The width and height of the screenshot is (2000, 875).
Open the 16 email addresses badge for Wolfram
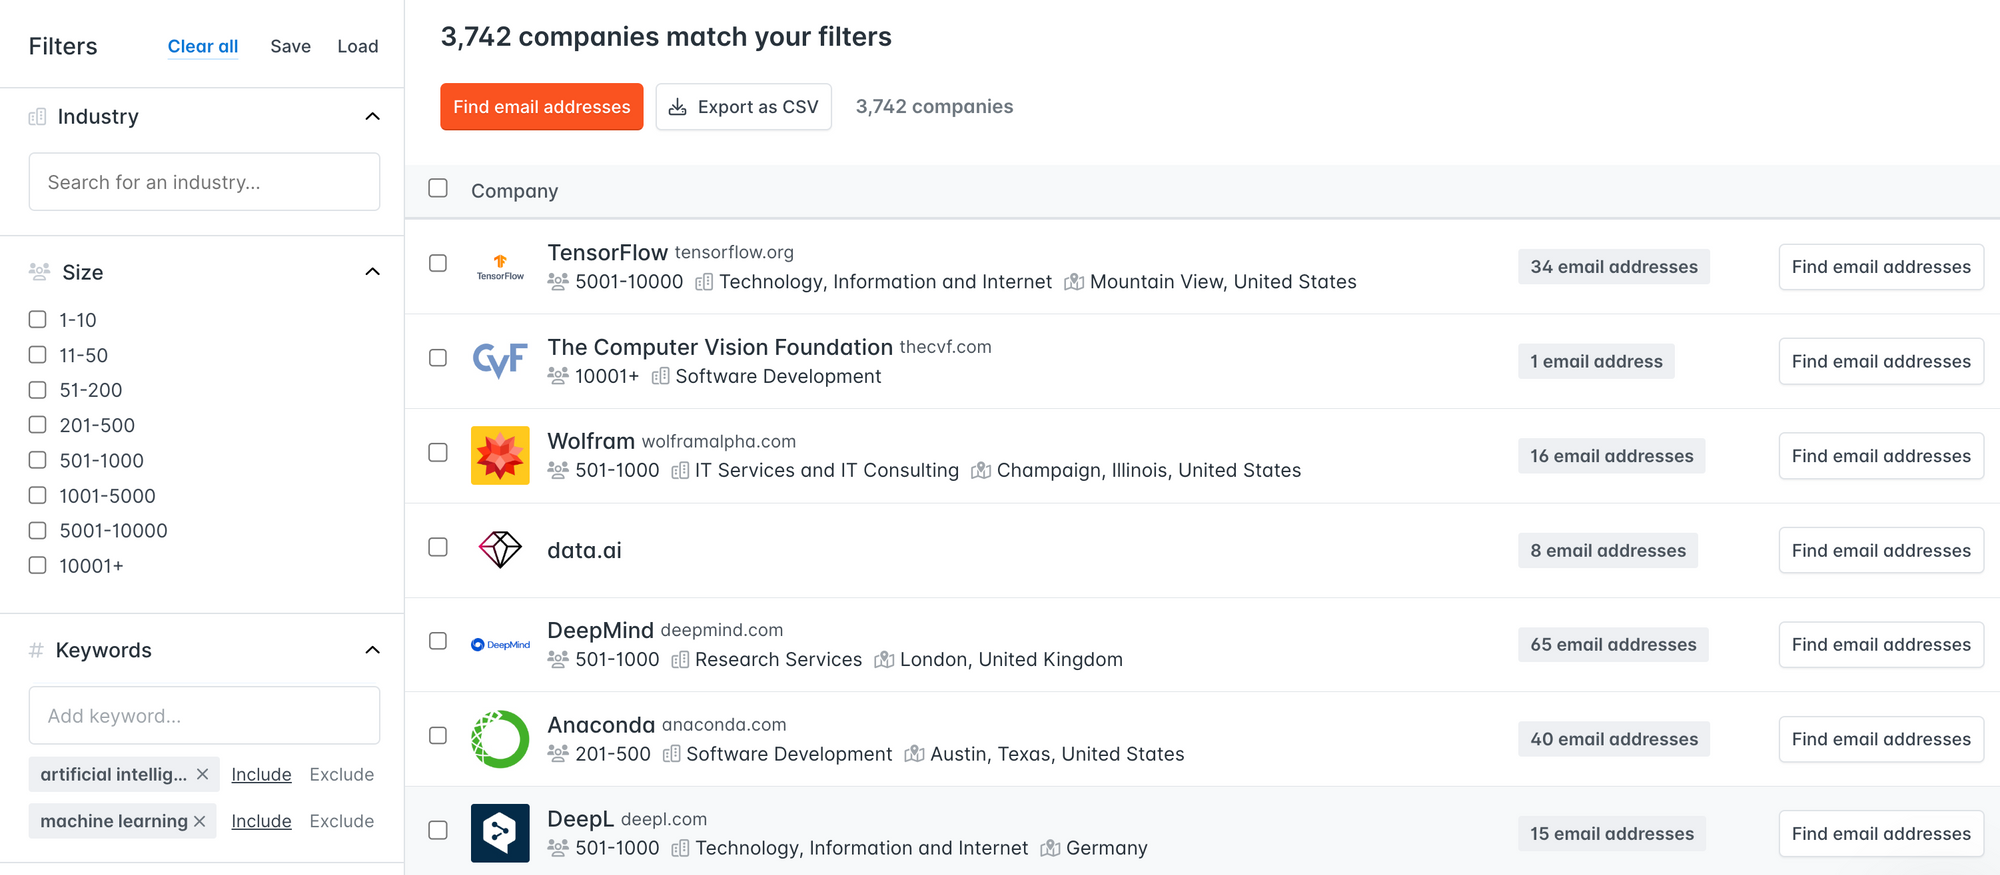[x=1612, y=456]
